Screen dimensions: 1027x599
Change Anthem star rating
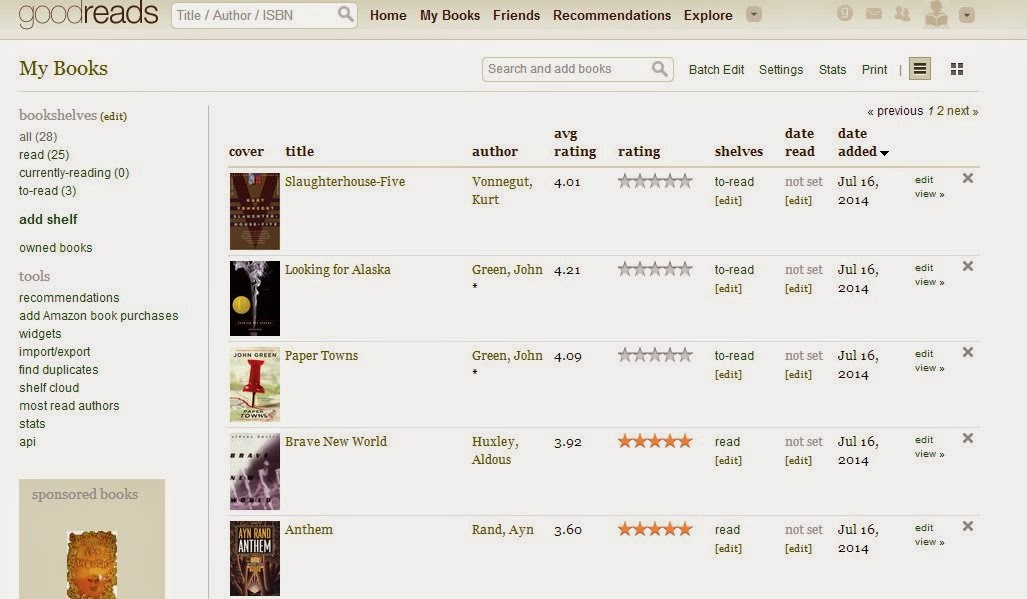click(655, 529)
